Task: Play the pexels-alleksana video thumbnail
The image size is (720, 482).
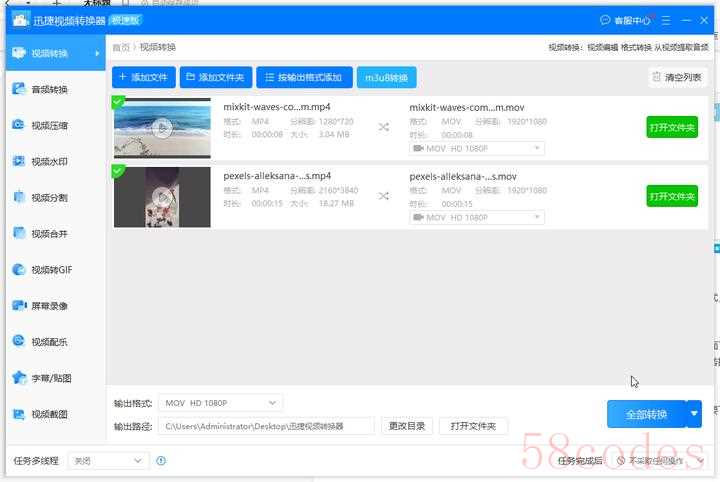Action: (x=162, y=197)
